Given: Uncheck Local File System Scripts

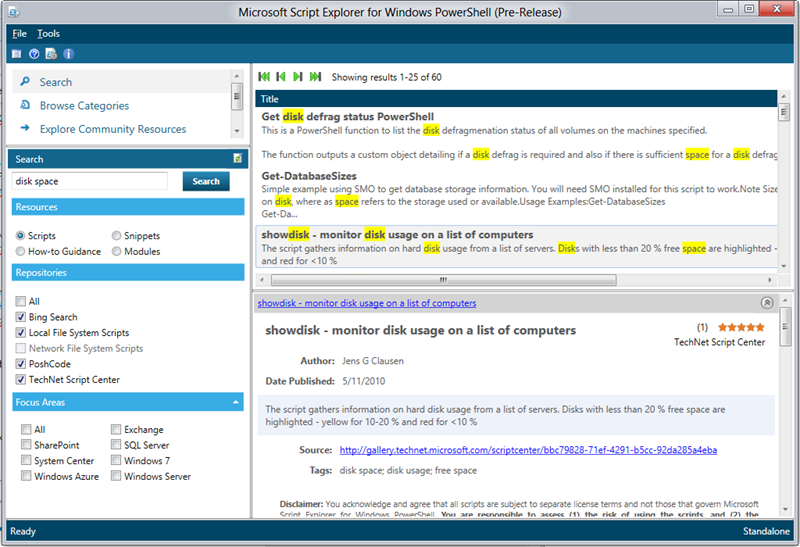Looking at the screenshot, I should click(20, 333).
